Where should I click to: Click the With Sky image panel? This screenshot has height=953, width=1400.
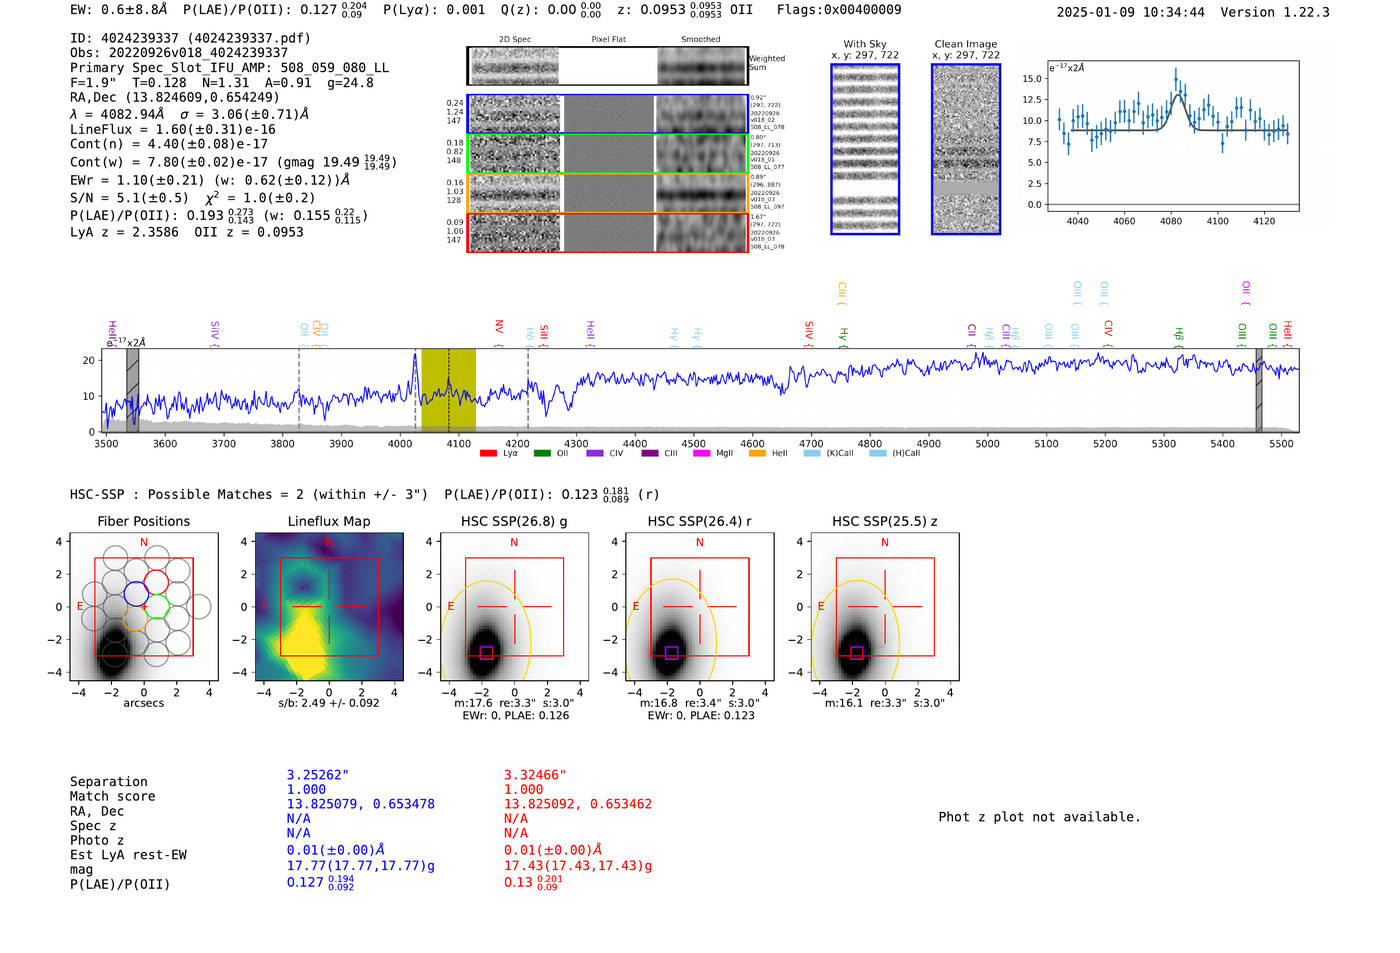point(865,149)
